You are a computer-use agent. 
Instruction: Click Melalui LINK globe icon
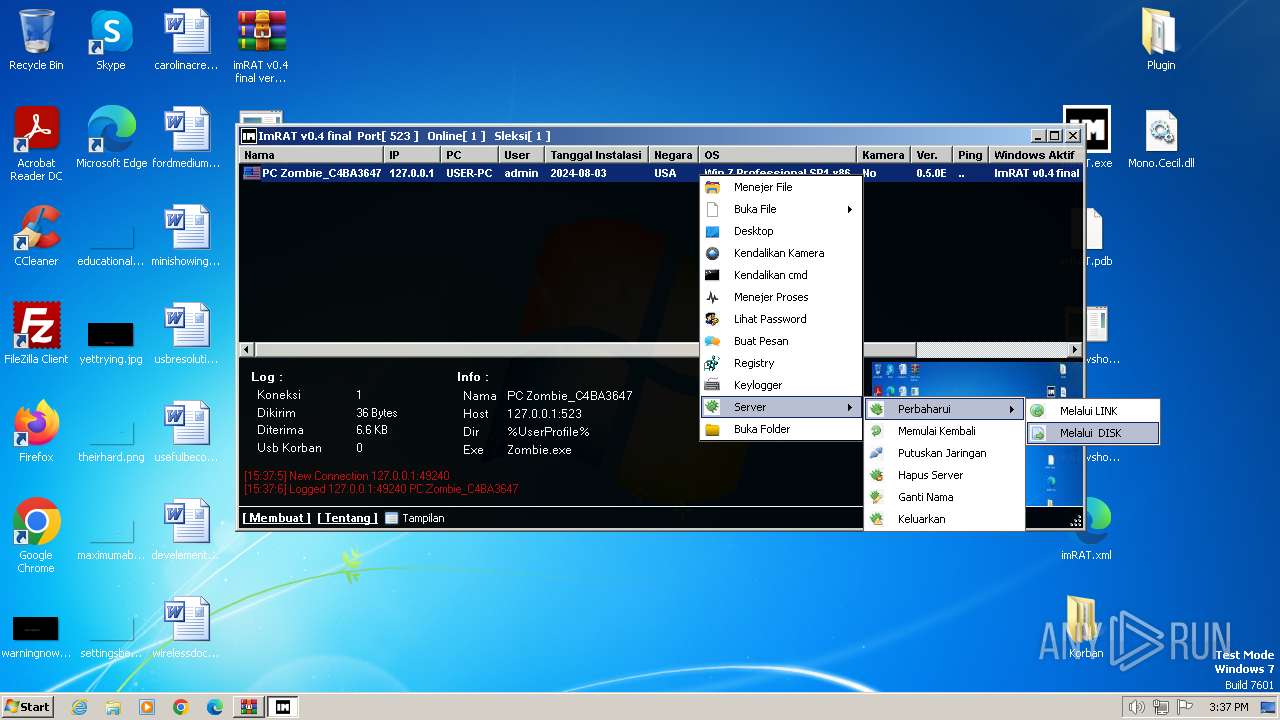(1038, 411)
